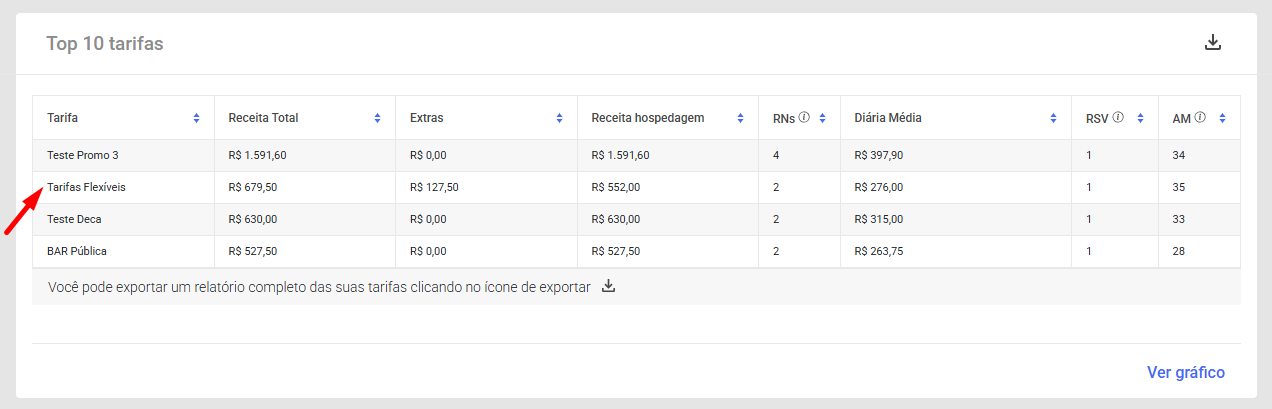Select the Tarifas Flexíveis row name
The image size is (1272, 409).
click(x=86, y=187)
